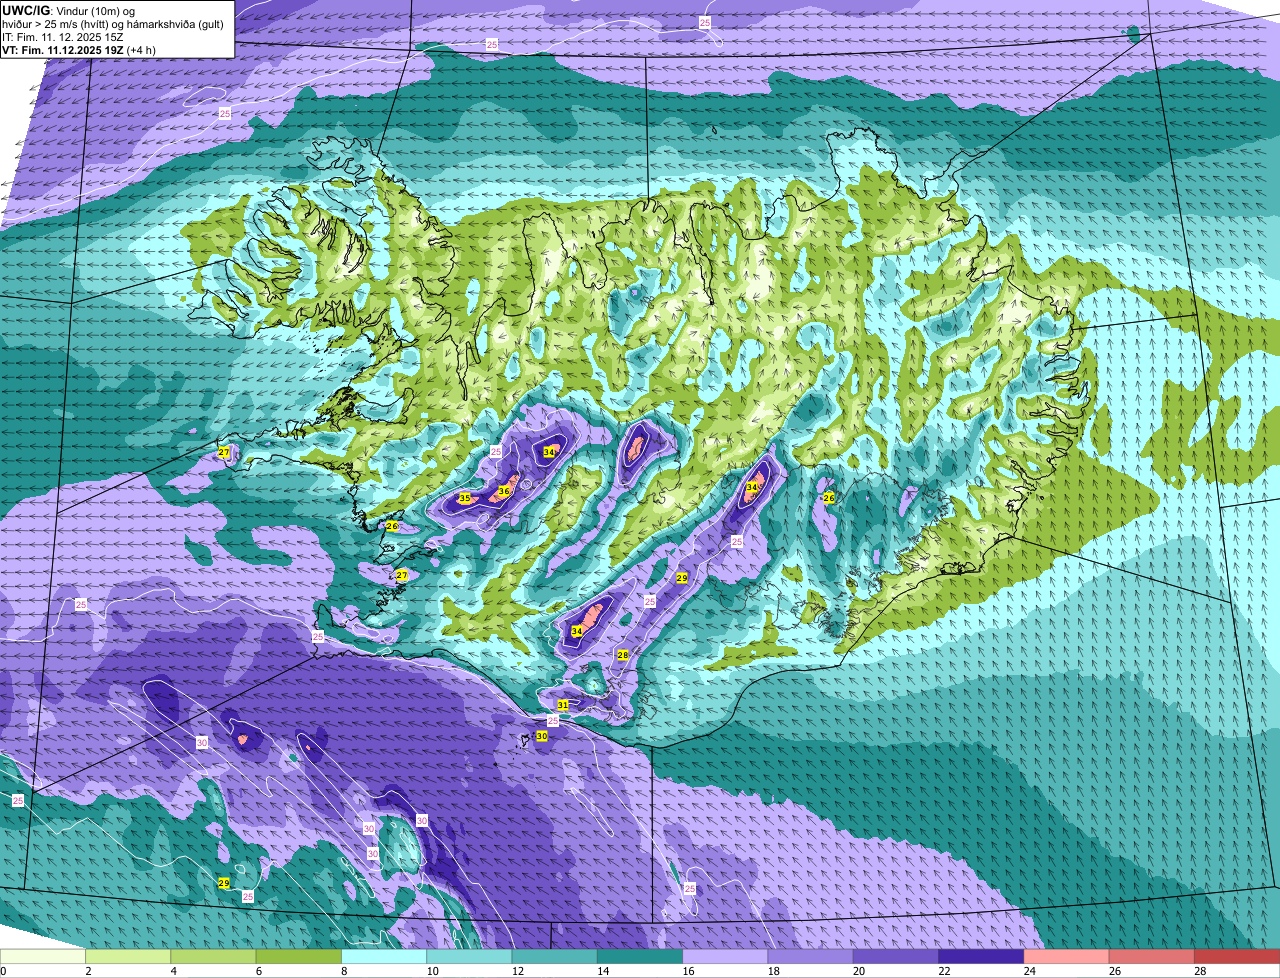Viewport: 1280px width, 978px height.
Task: Click the legend scale number 20
Action: (x=859, y=971)
